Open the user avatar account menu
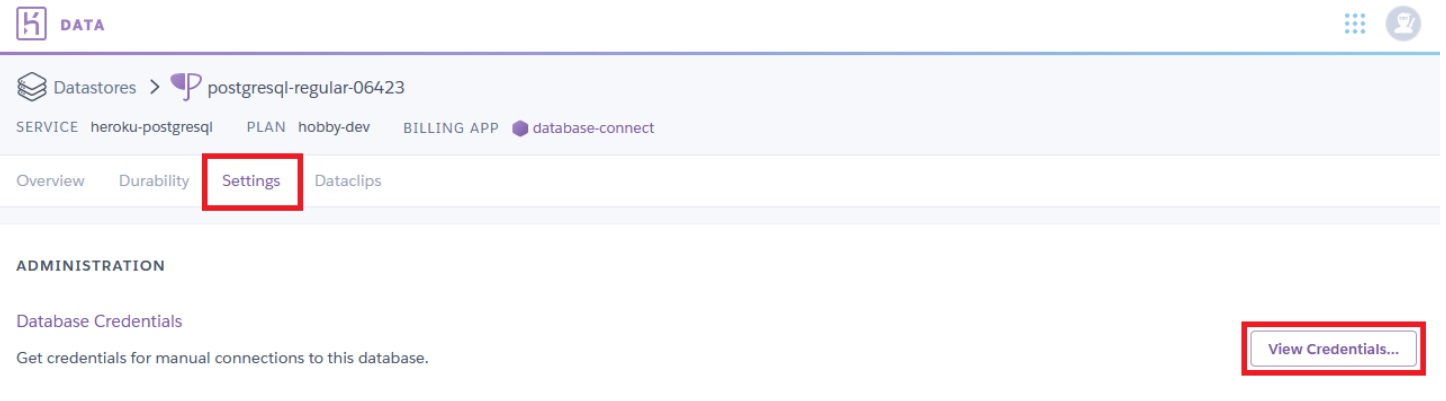1446x401 pixels. pos(1402,24)
